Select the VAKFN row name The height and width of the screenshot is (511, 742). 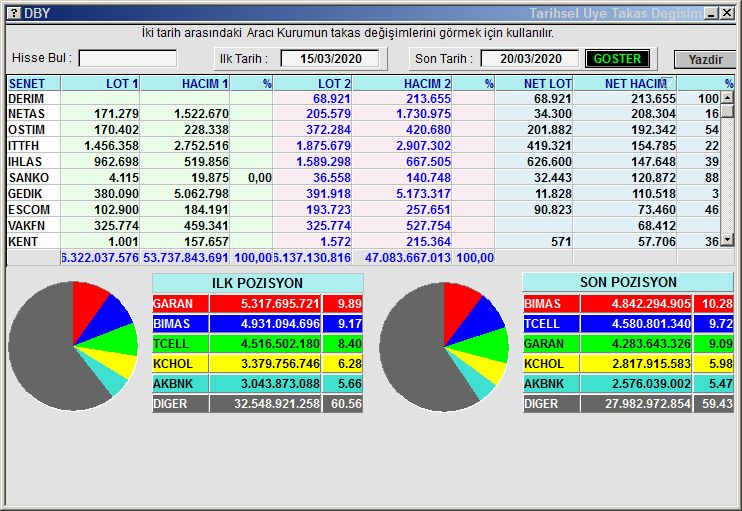coord(26,226)
